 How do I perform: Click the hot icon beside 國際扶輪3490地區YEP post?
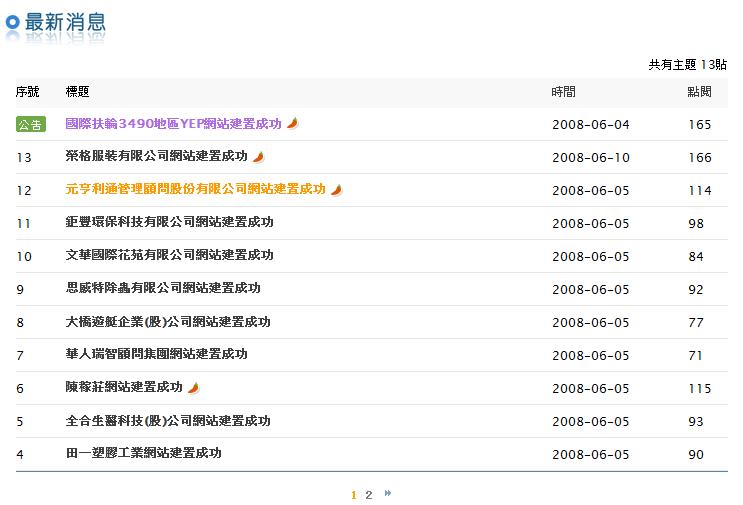(x=293, y=124)
